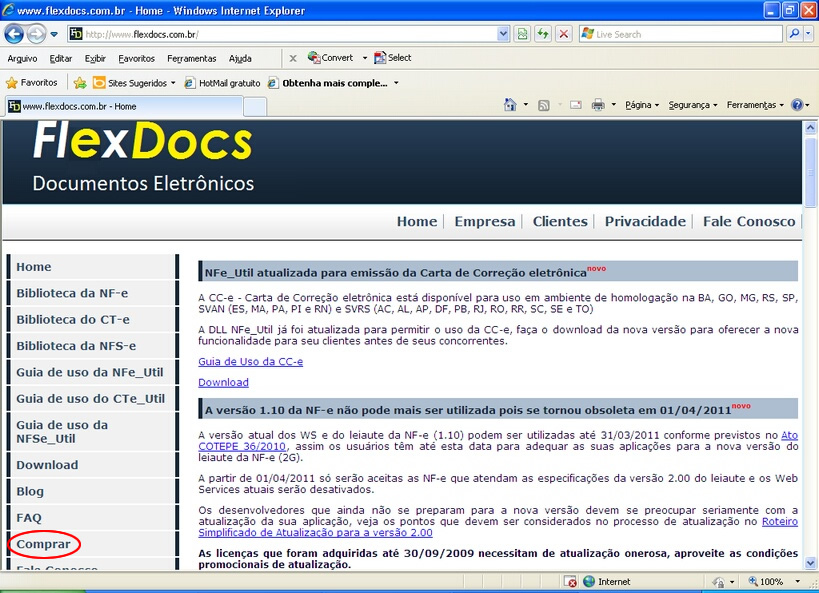This screenshot has width=819, height=593.
Task: Click the Read Mail envelope icon
Action: (x=574, y=104)
